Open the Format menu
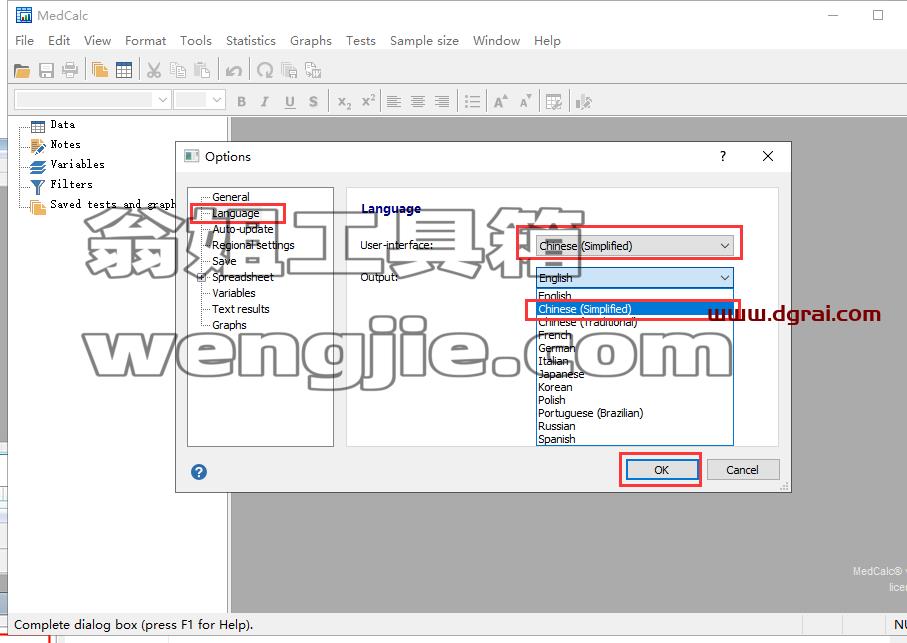Screen dimensions: 907x643 point(145,40)
